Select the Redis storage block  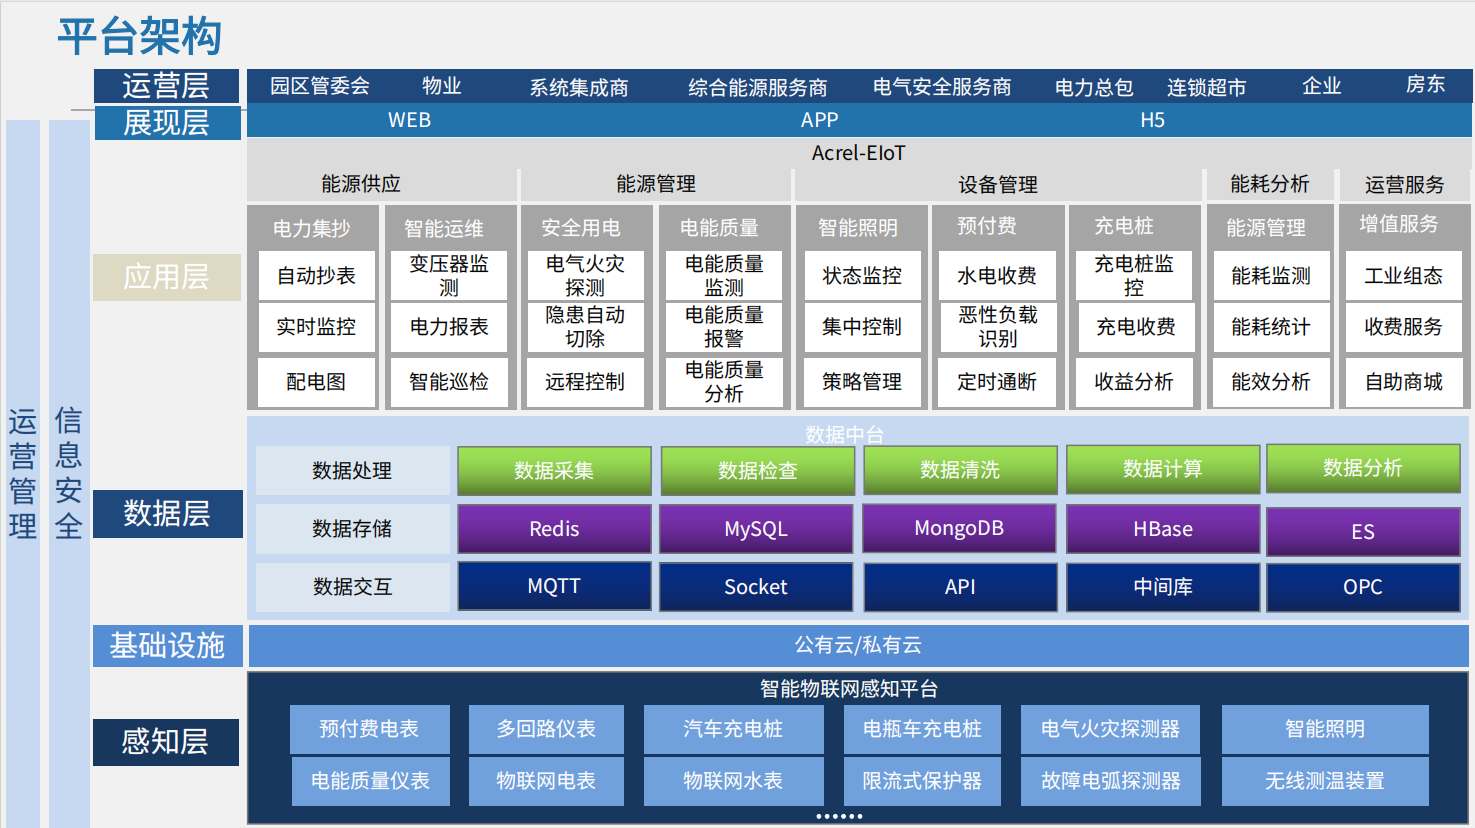coord(554,529)
